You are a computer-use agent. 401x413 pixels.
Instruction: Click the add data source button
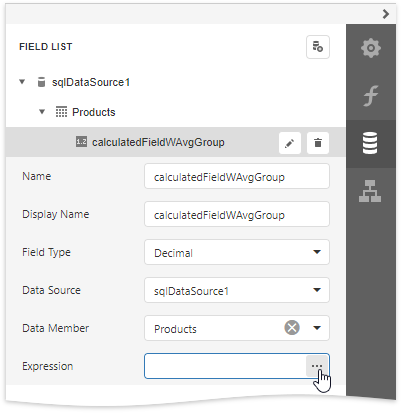click(x=318, y=47)
